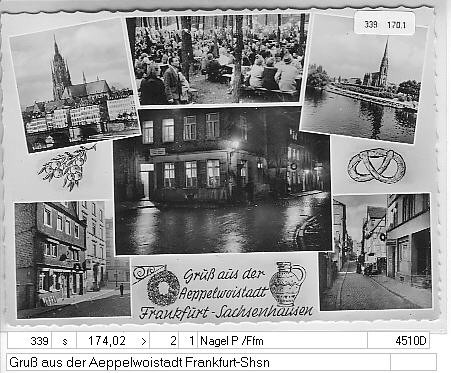Viewport: 451px width, 373px height.
Task: Click the 'Gruß aus der Aeppelwoistadt' banner text
Action: (x=224, y=284)
